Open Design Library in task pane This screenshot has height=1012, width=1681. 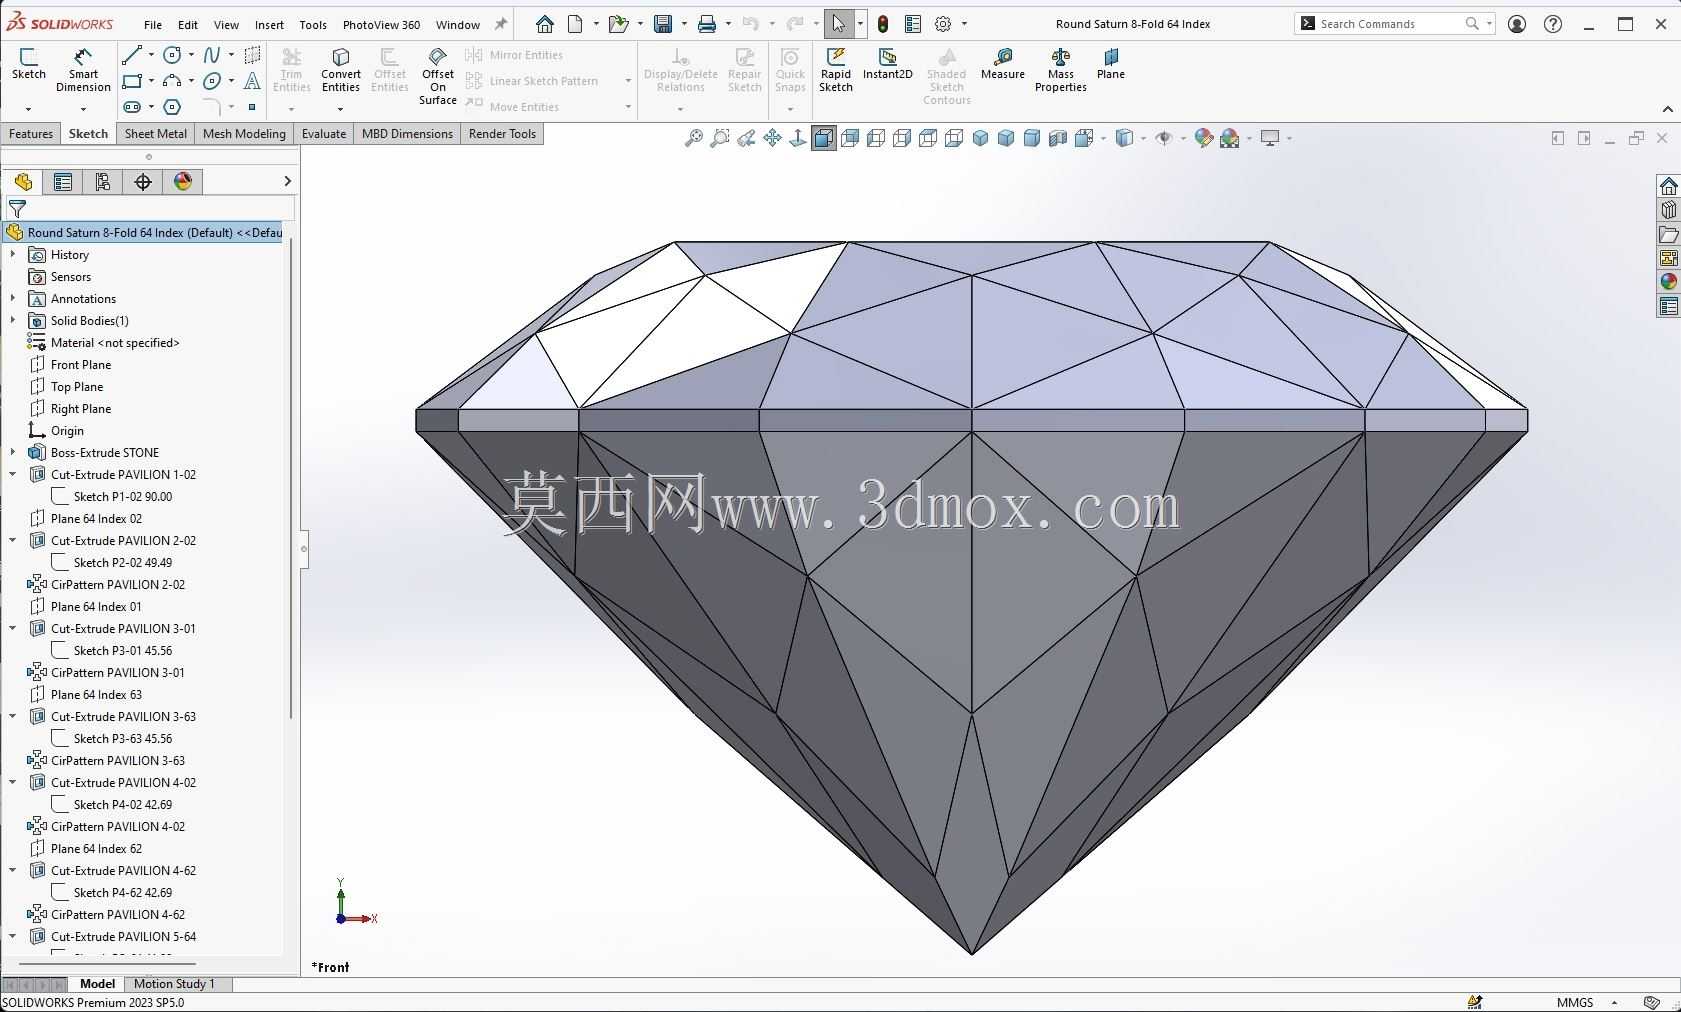pos(1668,210)
